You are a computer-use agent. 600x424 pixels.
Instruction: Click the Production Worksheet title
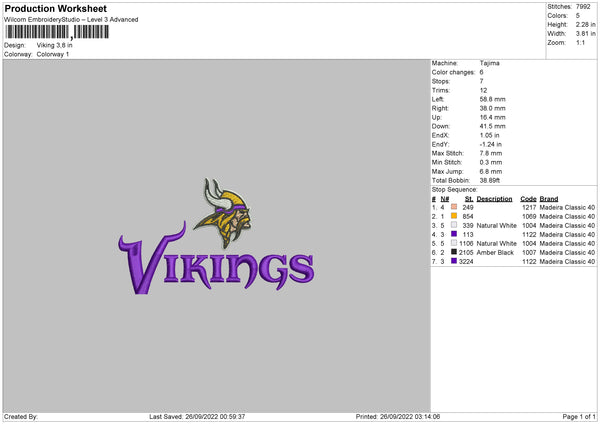pyautogui.click(x=55, y=9)
